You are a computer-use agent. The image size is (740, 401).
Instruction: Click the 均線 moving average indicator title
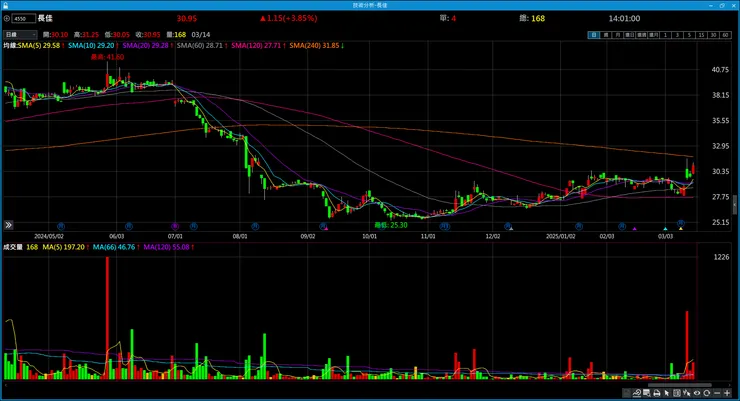coord(10,45)
